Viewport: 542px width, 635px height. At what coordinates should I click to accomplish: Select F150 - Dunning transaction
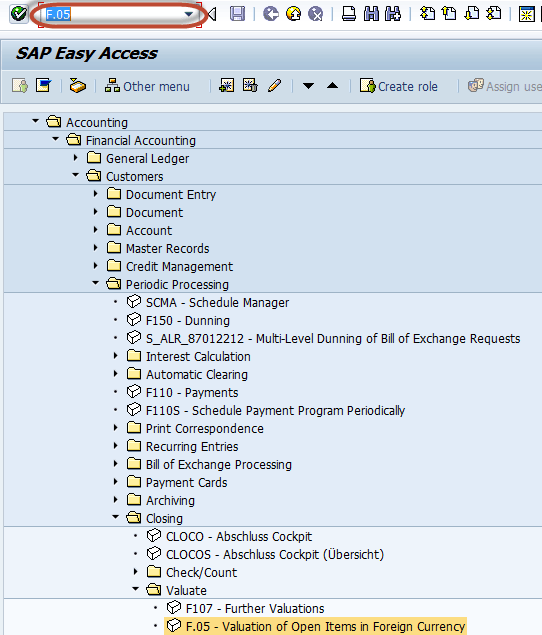pos(188,320)
